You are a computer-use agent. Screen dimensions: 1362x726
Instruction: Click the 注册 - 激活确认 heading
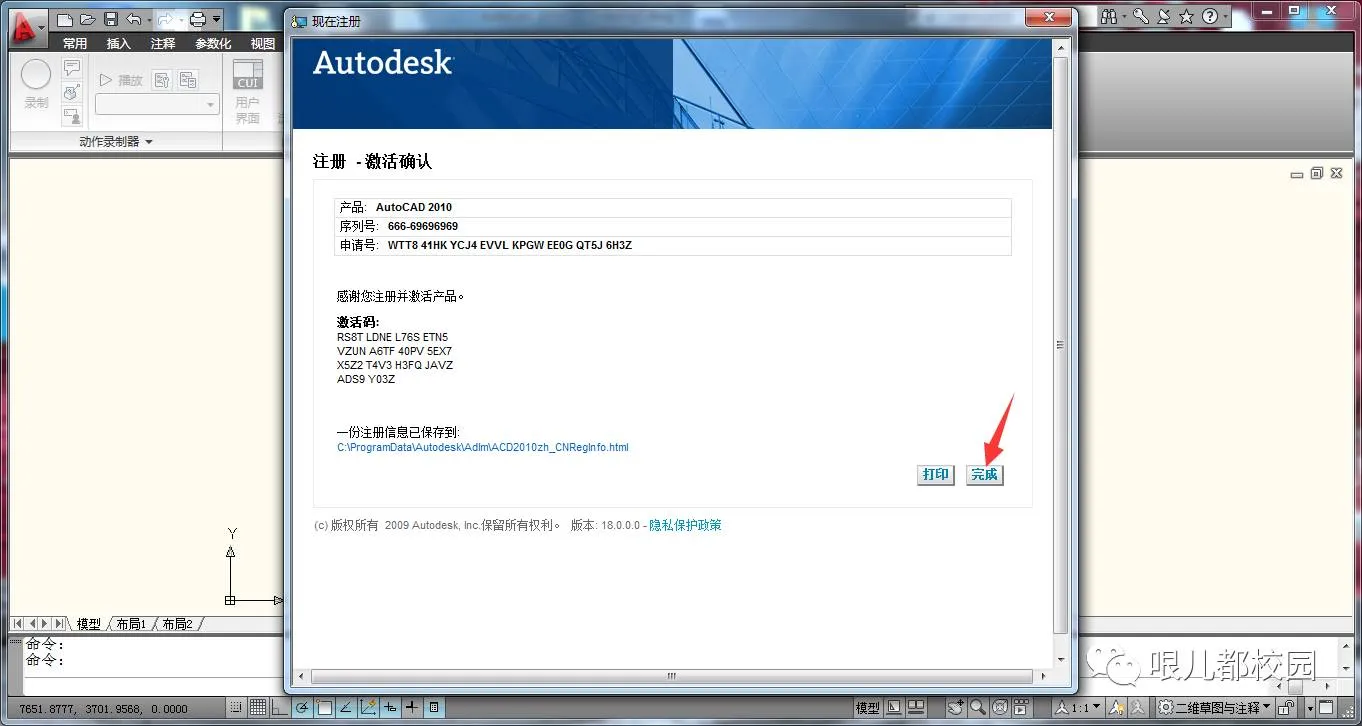pyautogui.click(x=373, y=162)
